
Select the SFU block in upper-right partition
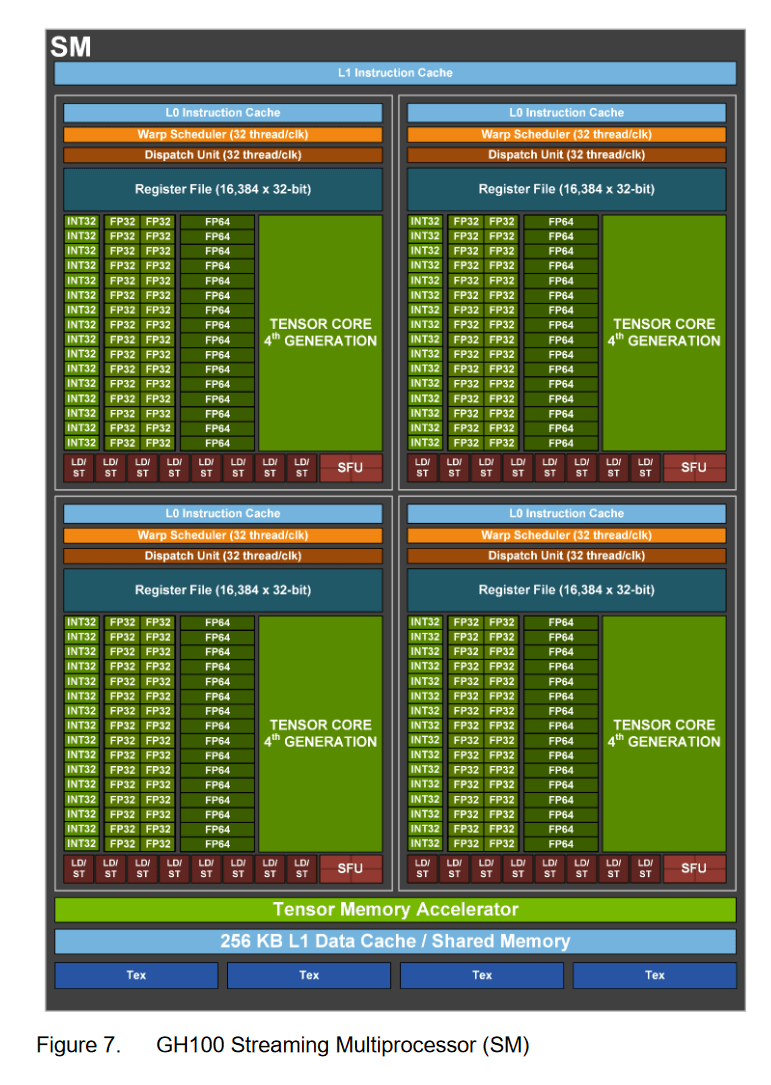coord(695,468)
